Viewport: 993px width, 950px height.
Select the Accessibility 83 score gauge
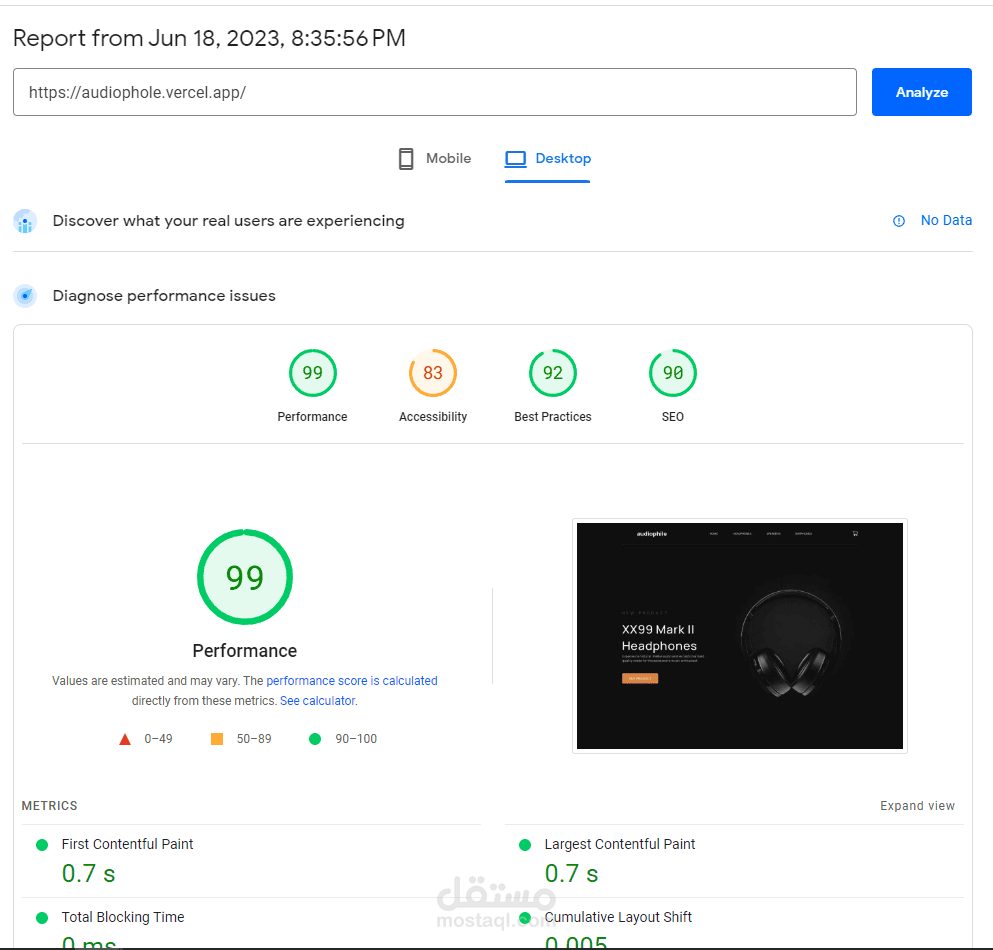click(x=433, y=373)
